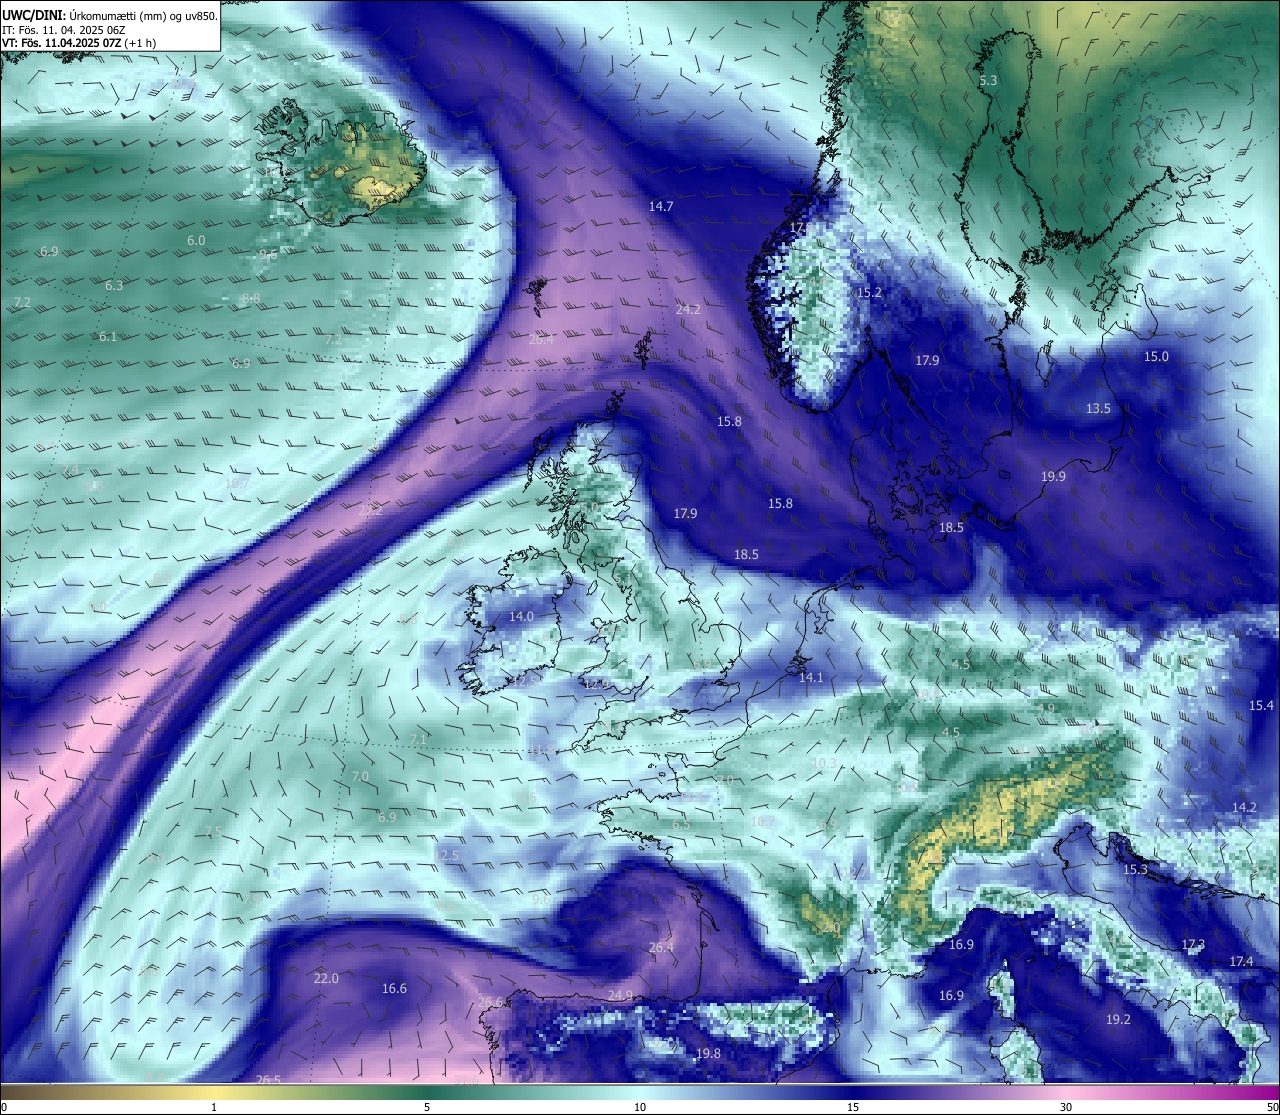This screenshot has width=1280, height=1115.
Task: Click the 17.4 value on the map
Action: coord(1241,961)
